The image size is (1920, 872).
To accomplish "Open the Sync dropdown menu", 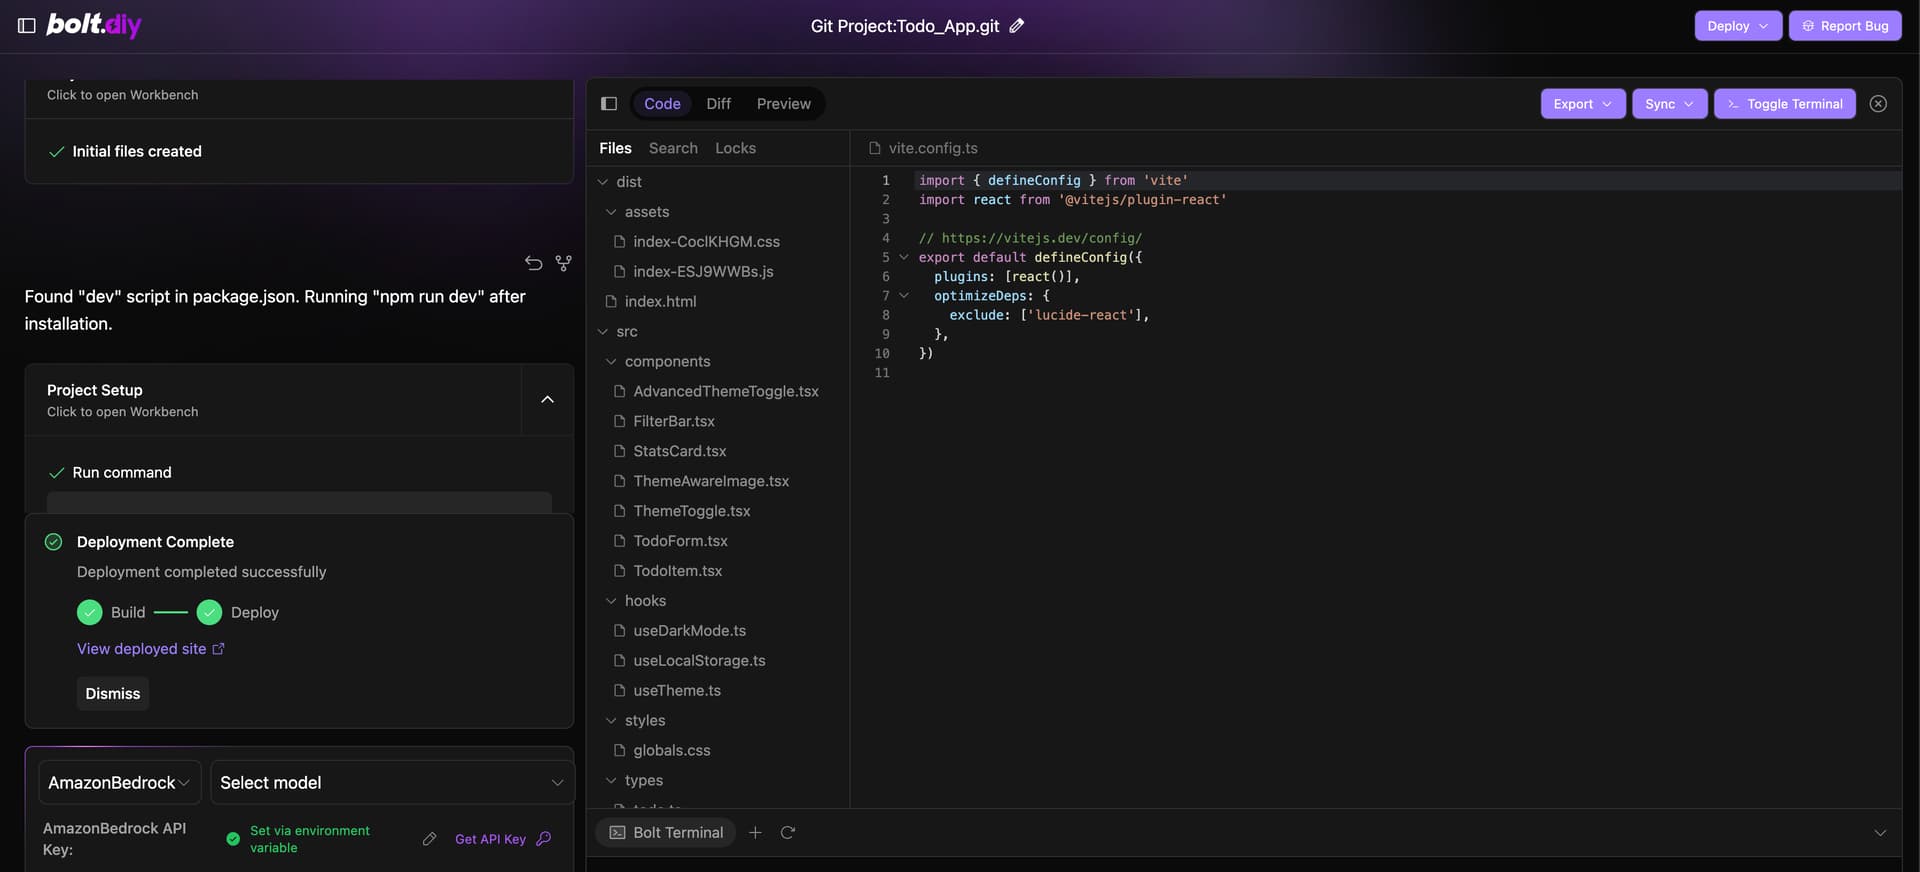I will coord(1670,104).
